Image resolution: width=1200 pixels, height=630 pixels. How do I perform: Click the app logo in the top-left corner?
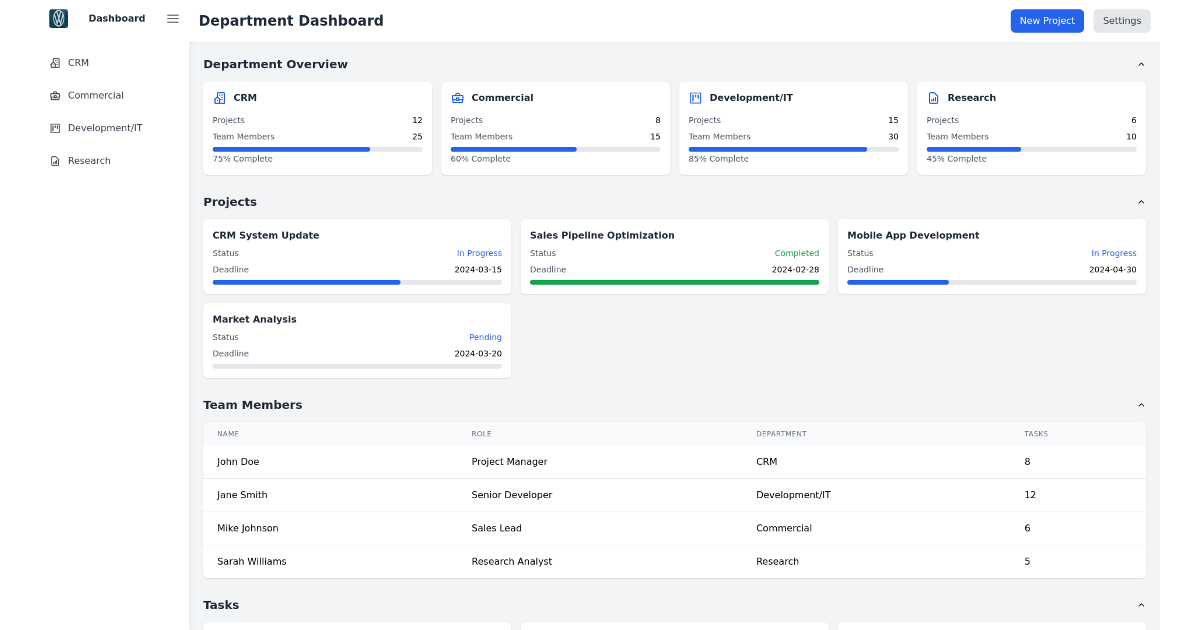click(58, 18)
